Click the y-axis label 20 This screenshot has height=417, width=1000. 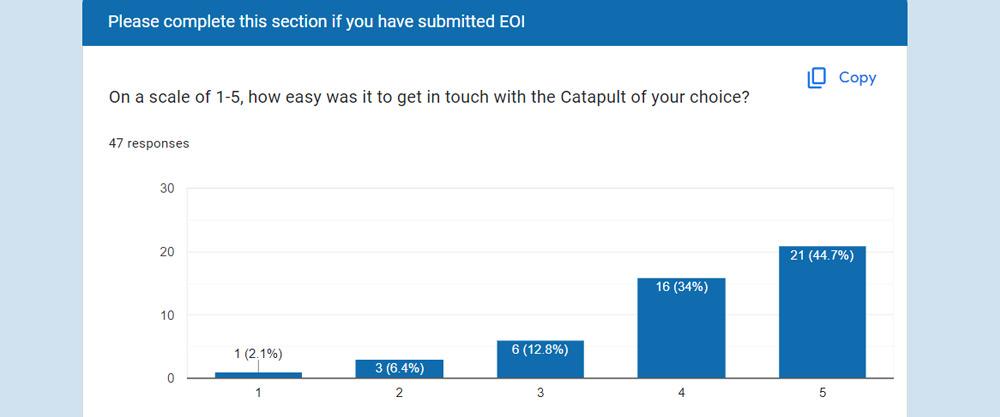click(x=167, y=252)
